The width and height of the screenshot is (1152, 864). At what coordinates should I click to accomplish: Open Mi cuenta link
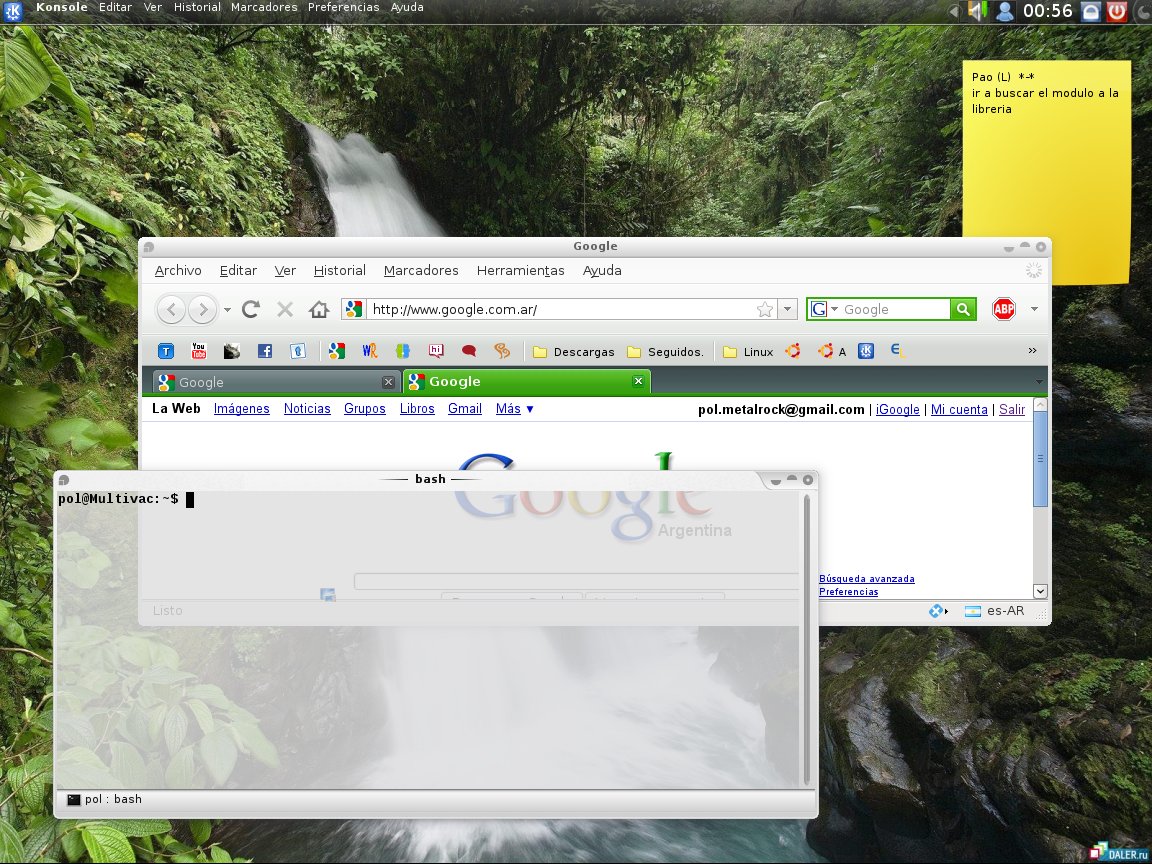tap(959, 409)
